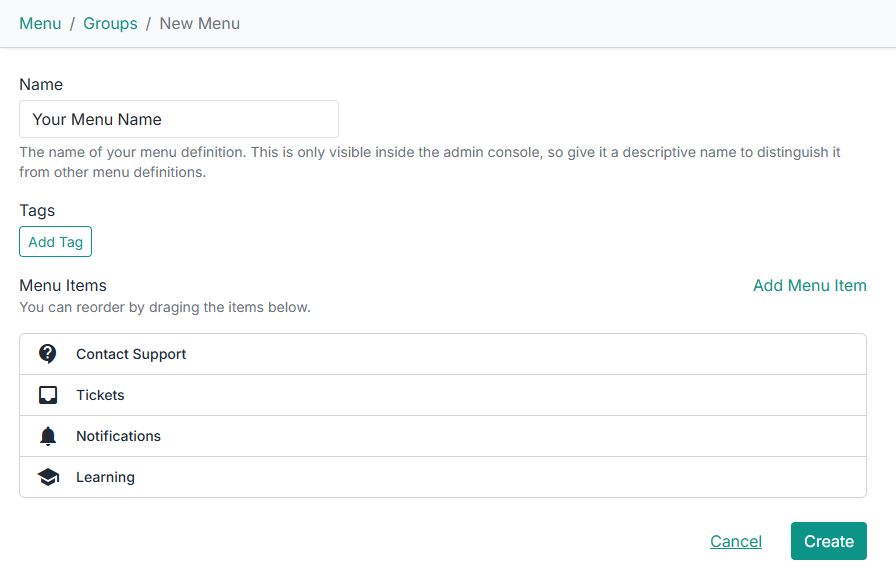Choose the Notifications menu item label

tap(118, 436)
